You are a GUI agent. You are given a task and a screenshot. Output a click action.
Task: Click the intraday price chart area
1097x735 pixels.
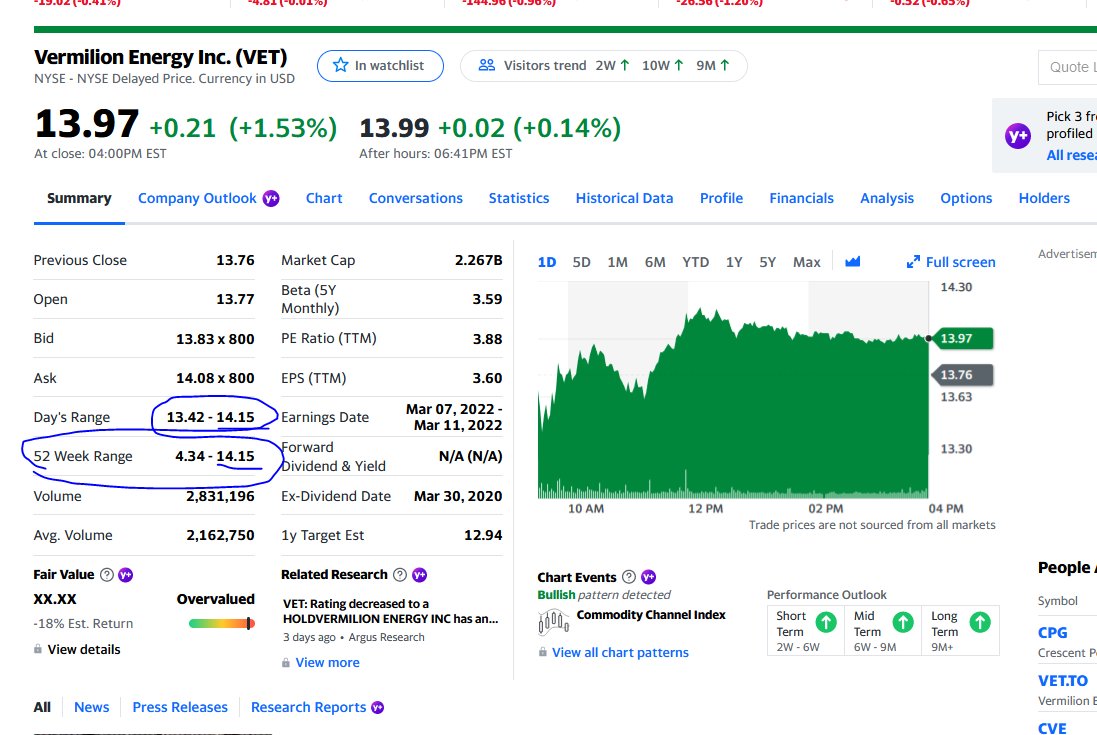[x=732, y=390]
